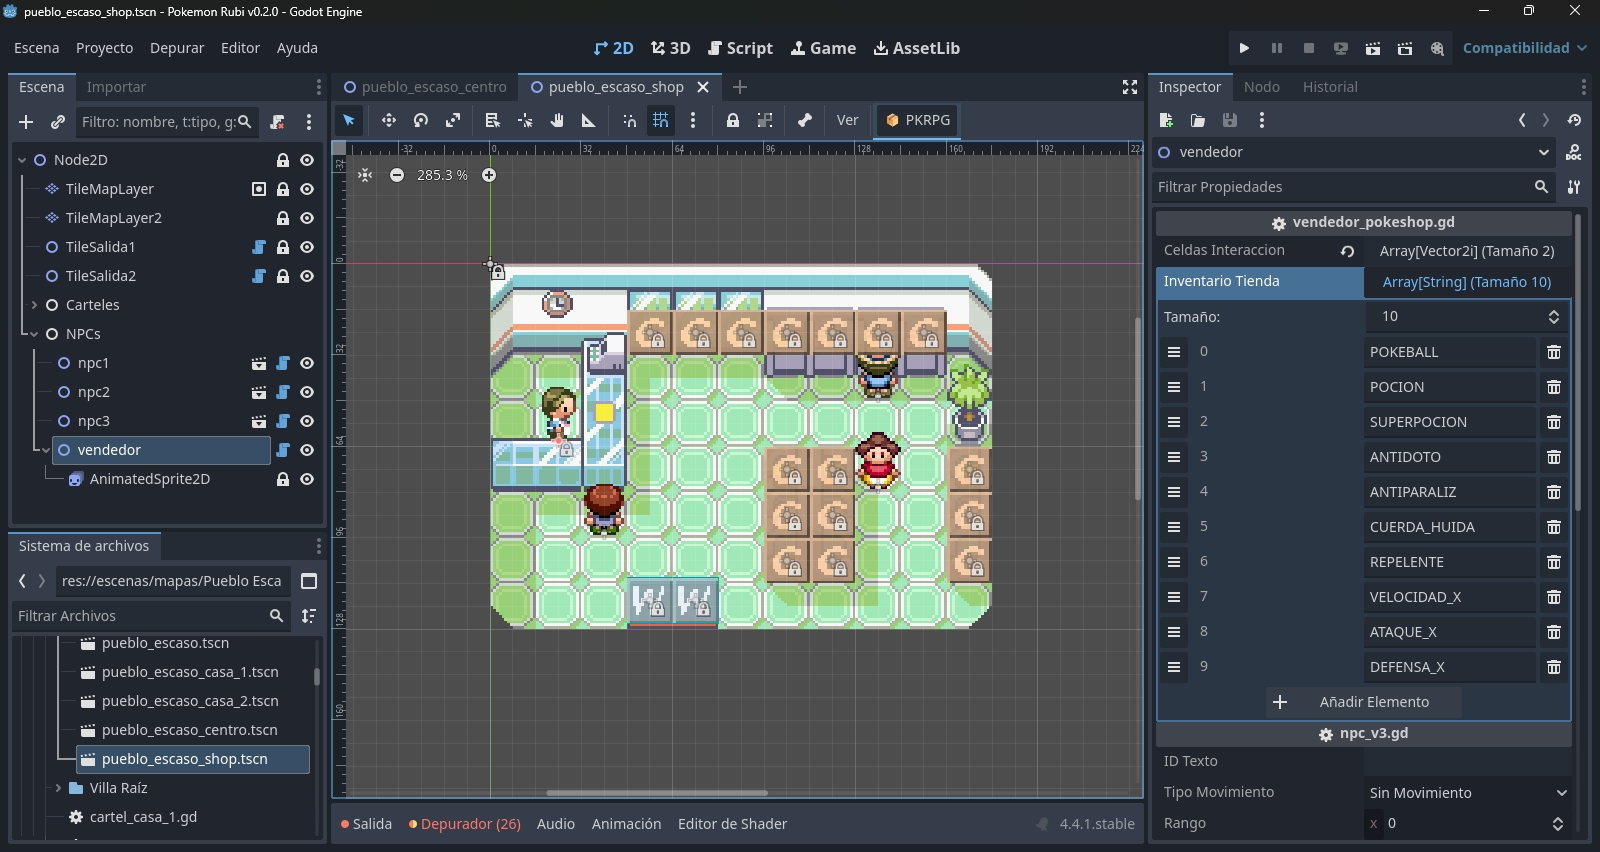Image resolution: width=1600 pixels, height=852 pixels.
Task: Activate the Scale mode tool
Action: (453, 120)
